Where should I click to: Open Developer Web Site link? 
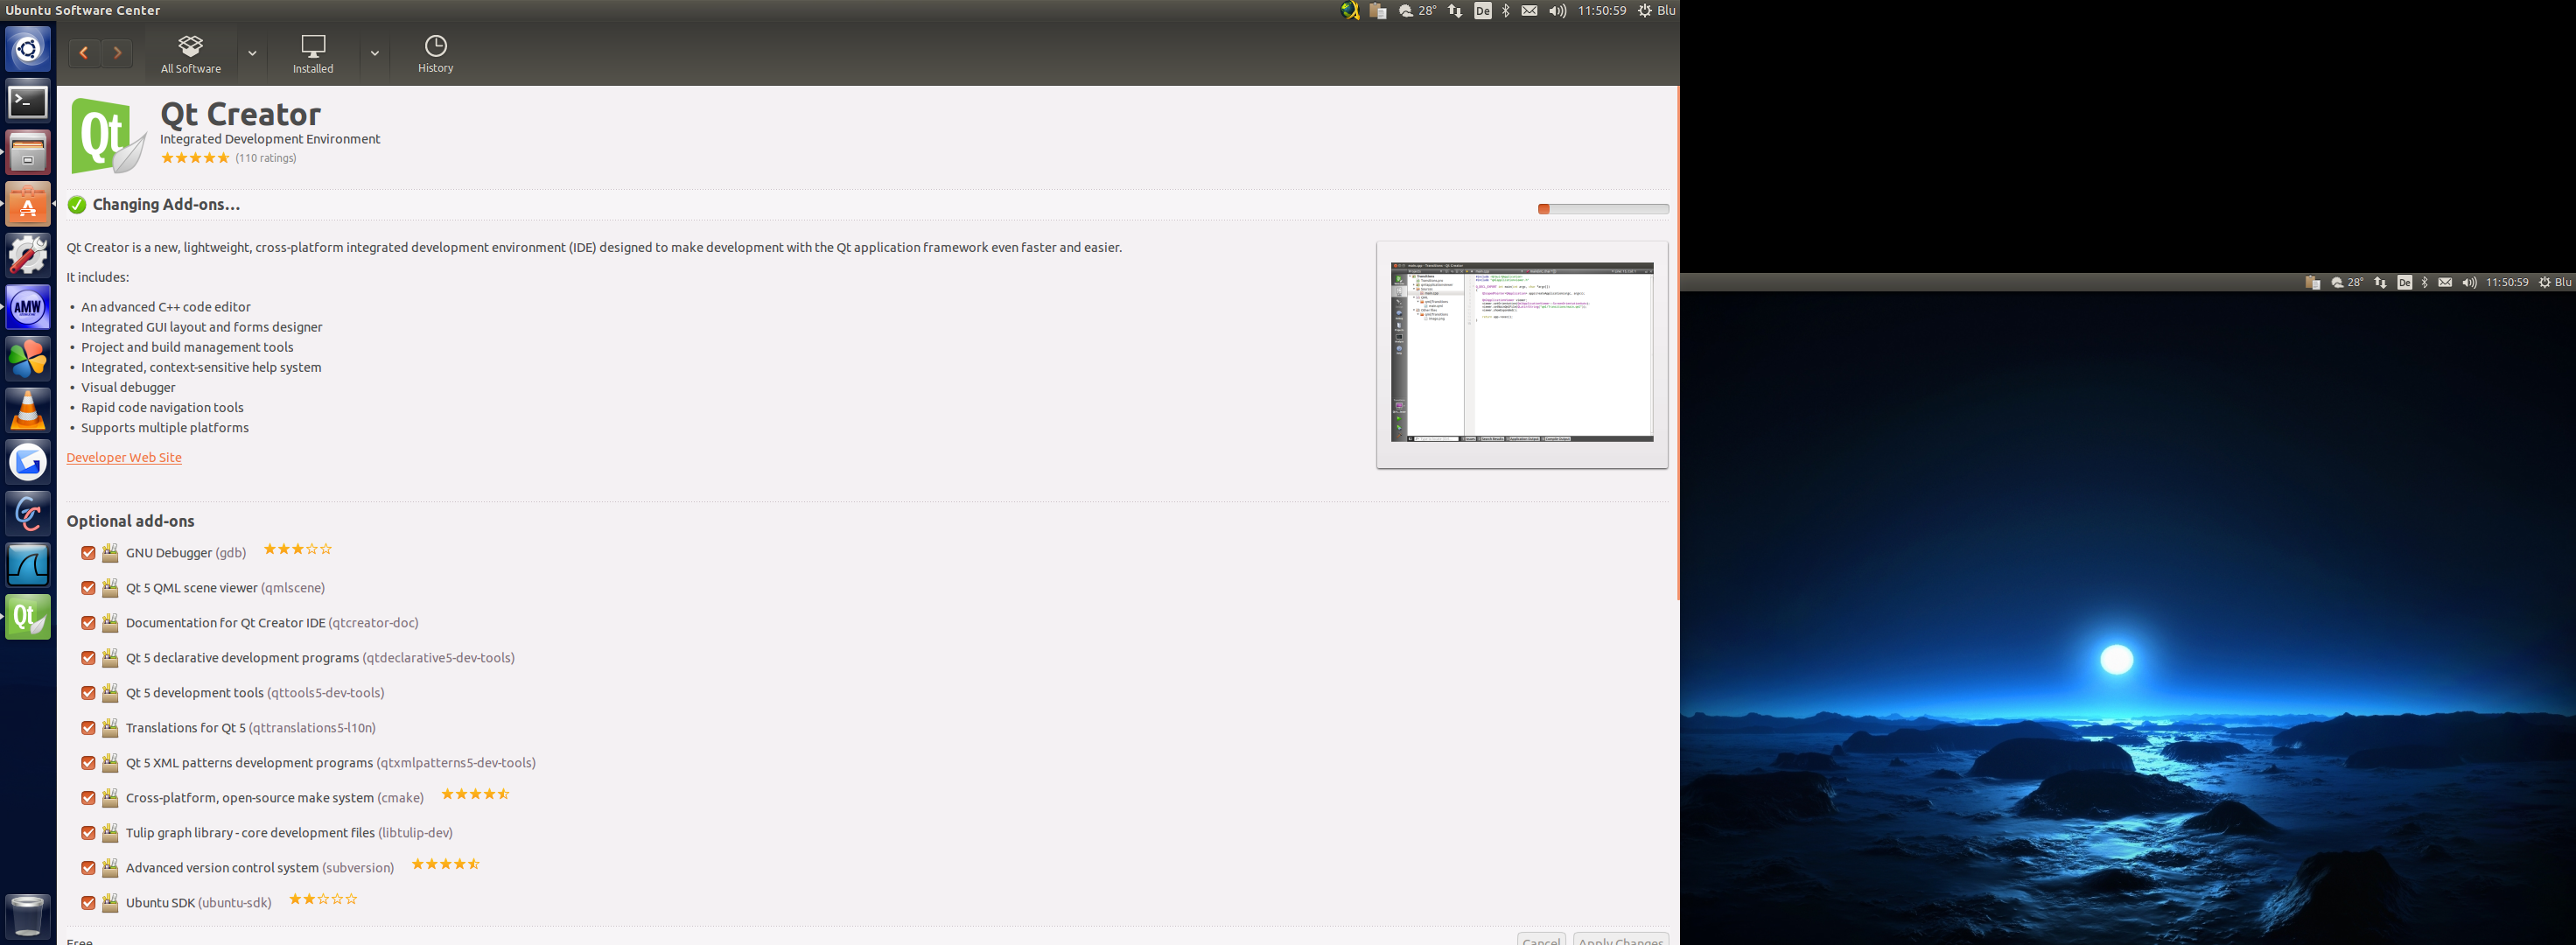coord(123,457)
